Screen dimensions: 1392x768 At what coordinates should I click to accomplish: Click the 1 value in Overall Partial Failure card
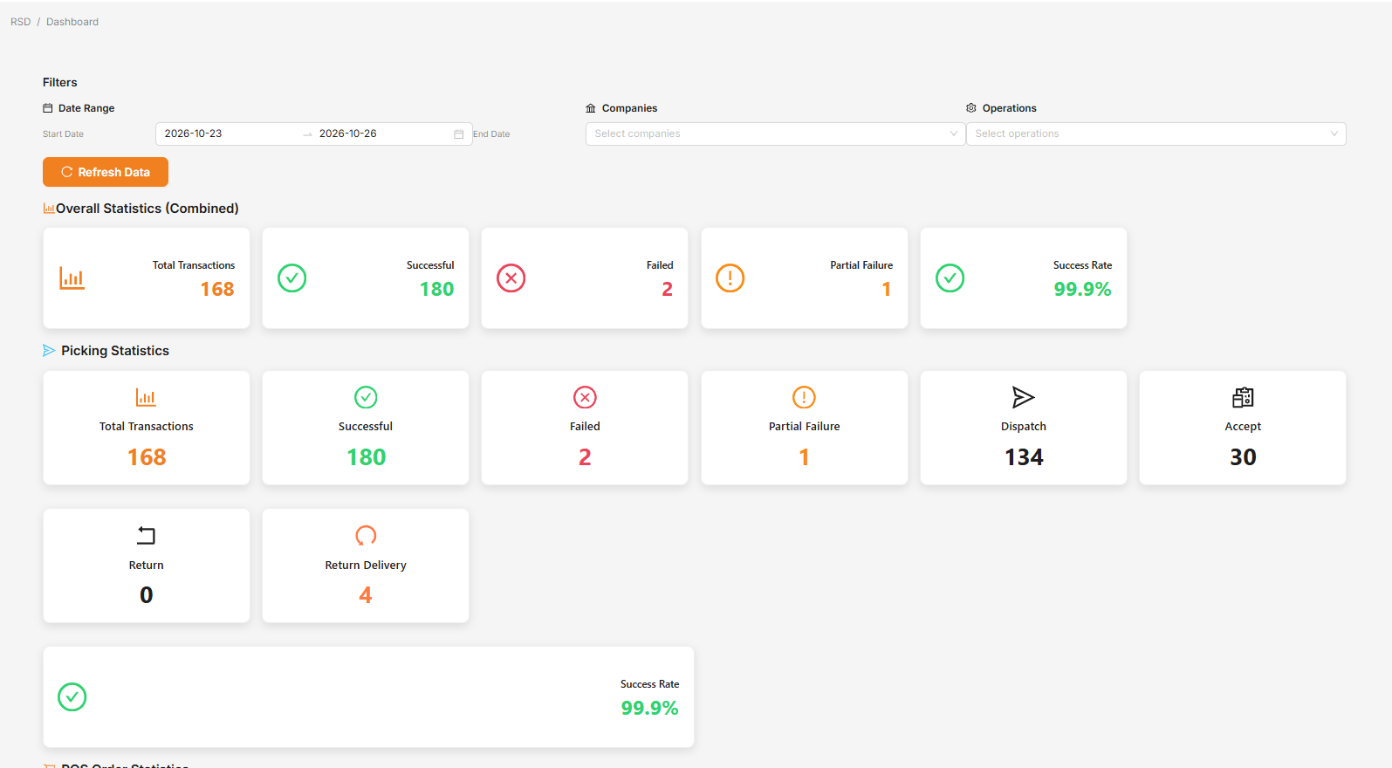tap(886, 289)
